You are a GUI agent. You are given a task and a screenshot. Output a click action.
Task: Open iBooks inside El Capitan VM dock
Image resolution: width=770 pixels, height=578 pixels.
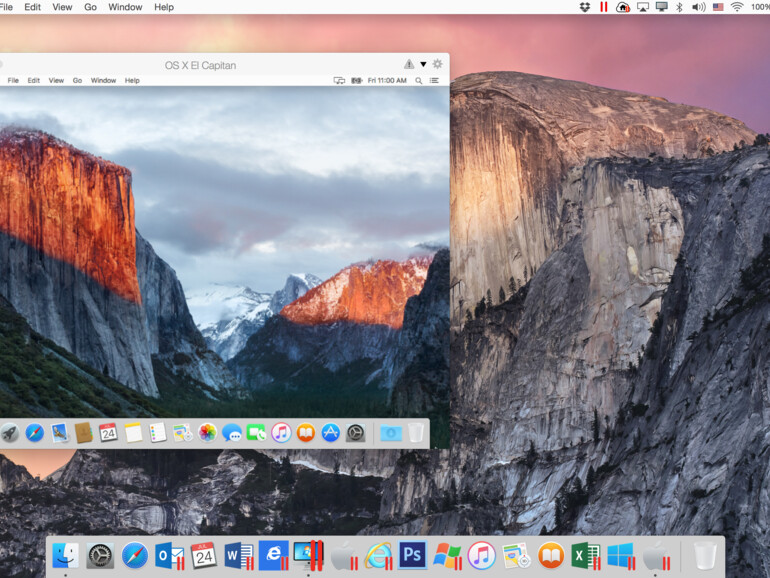coord(305,433)
